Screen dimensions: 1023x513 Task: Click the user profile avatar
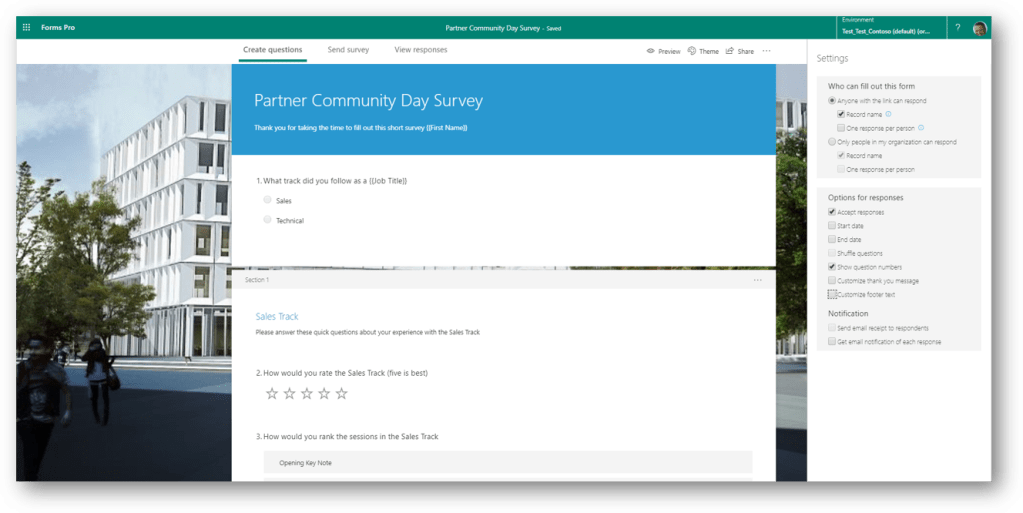click(979, 28)
